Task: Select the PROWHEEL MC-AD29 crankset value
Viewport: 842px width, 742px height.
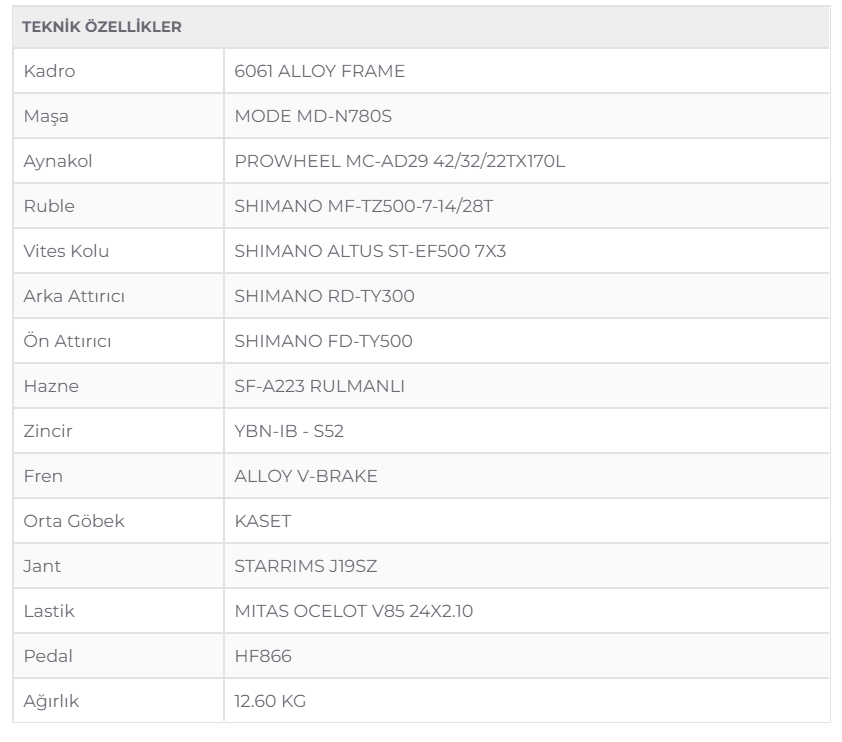Action: point(400,161)
